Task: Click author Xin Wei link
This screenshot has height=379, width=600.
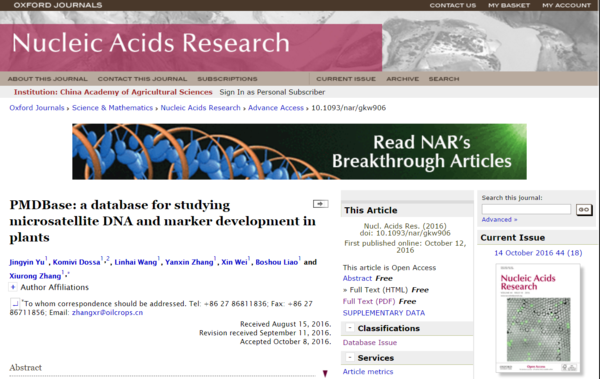Action: [234, 262]
